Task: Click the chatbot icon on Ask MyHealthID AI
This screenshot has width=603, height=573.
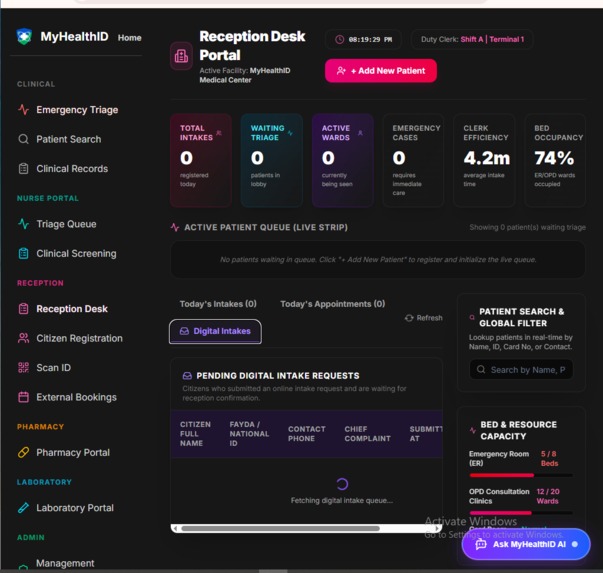Action: coord(481,544)
